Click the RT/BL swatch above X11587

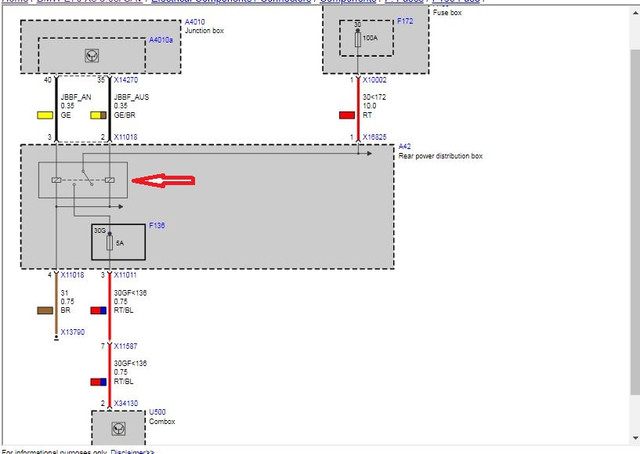(x=98, y=311)
